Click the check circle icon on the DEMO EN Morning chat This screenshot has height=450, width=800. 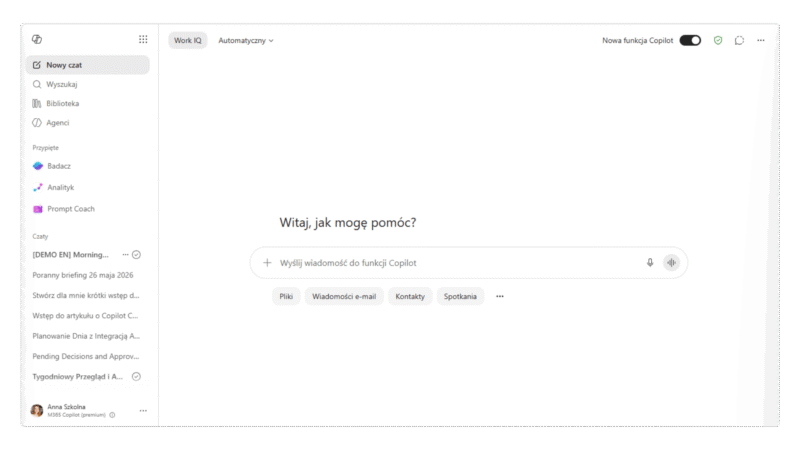coord(136,255)
